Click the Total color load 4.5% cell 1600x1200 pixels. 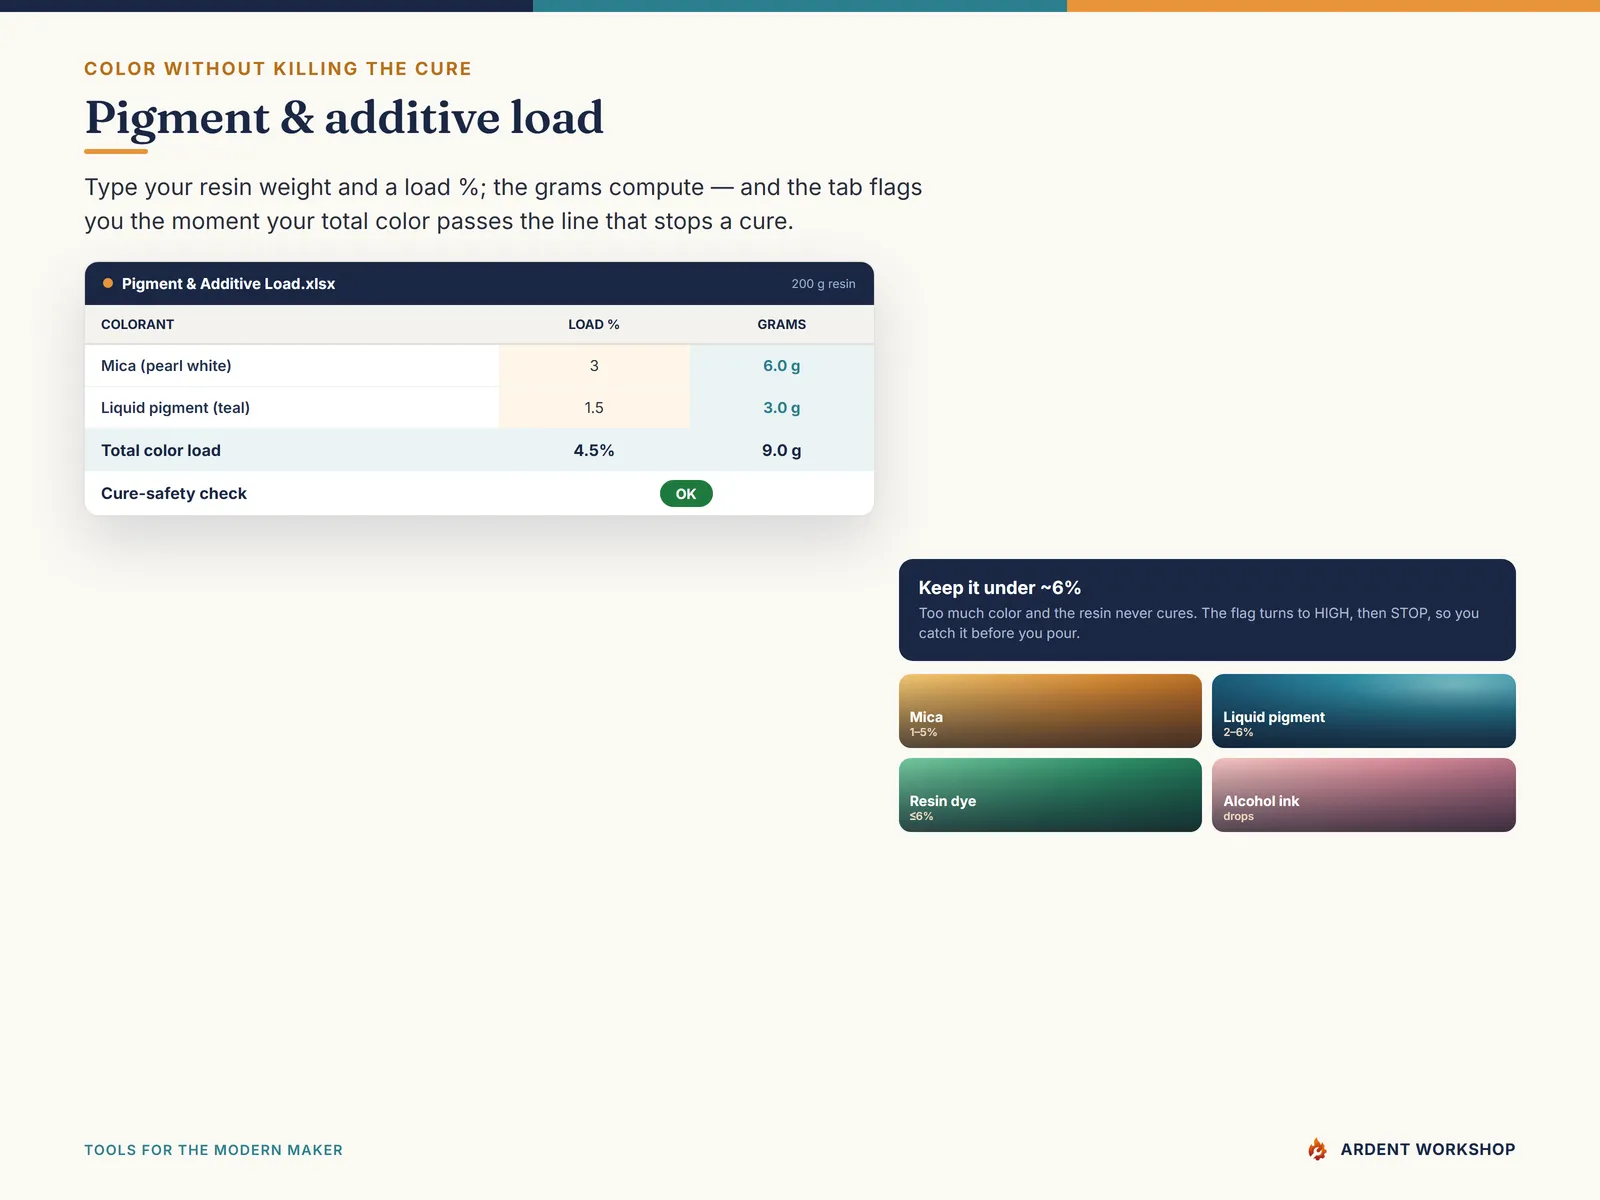click(x=594, y=451)
